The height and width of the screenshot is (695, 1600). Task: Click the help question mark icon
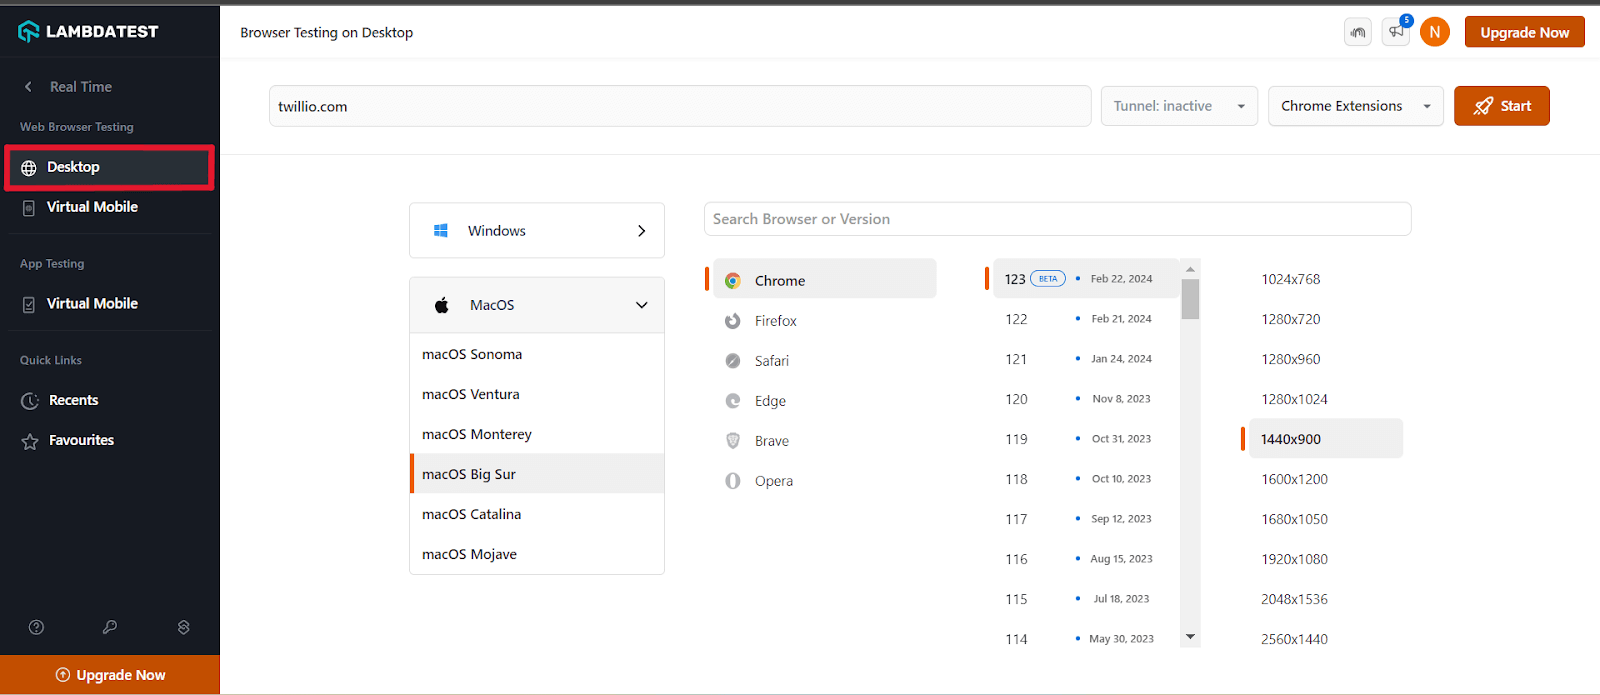pyautogui.click(x=37, y=627)
